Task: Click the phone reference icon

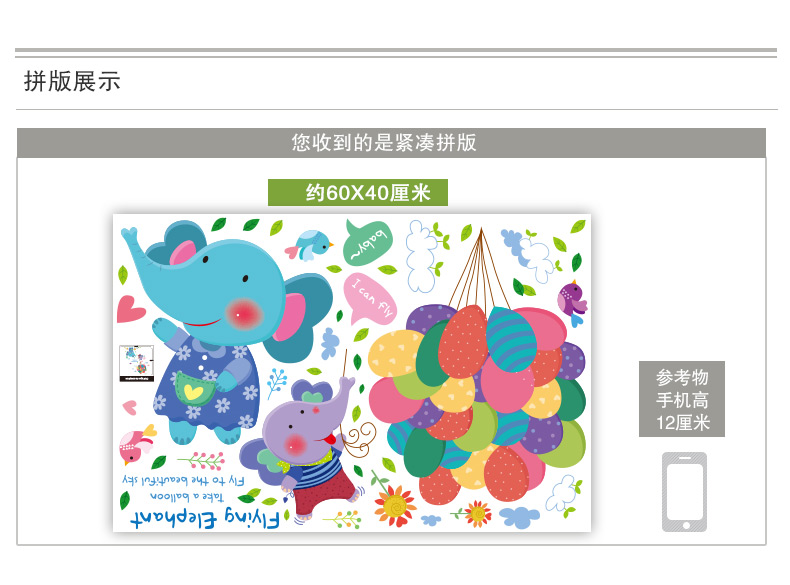Action: click(x=684, y=492)
